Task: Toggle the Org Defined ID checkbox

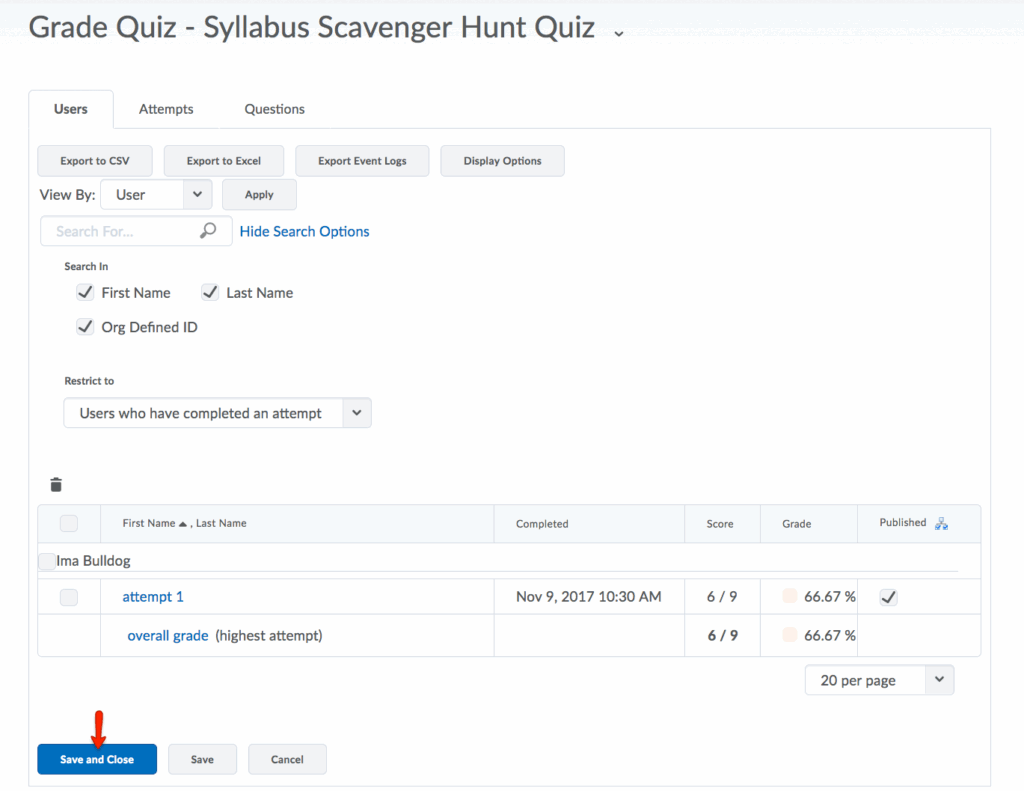Action: pos(85,327)
